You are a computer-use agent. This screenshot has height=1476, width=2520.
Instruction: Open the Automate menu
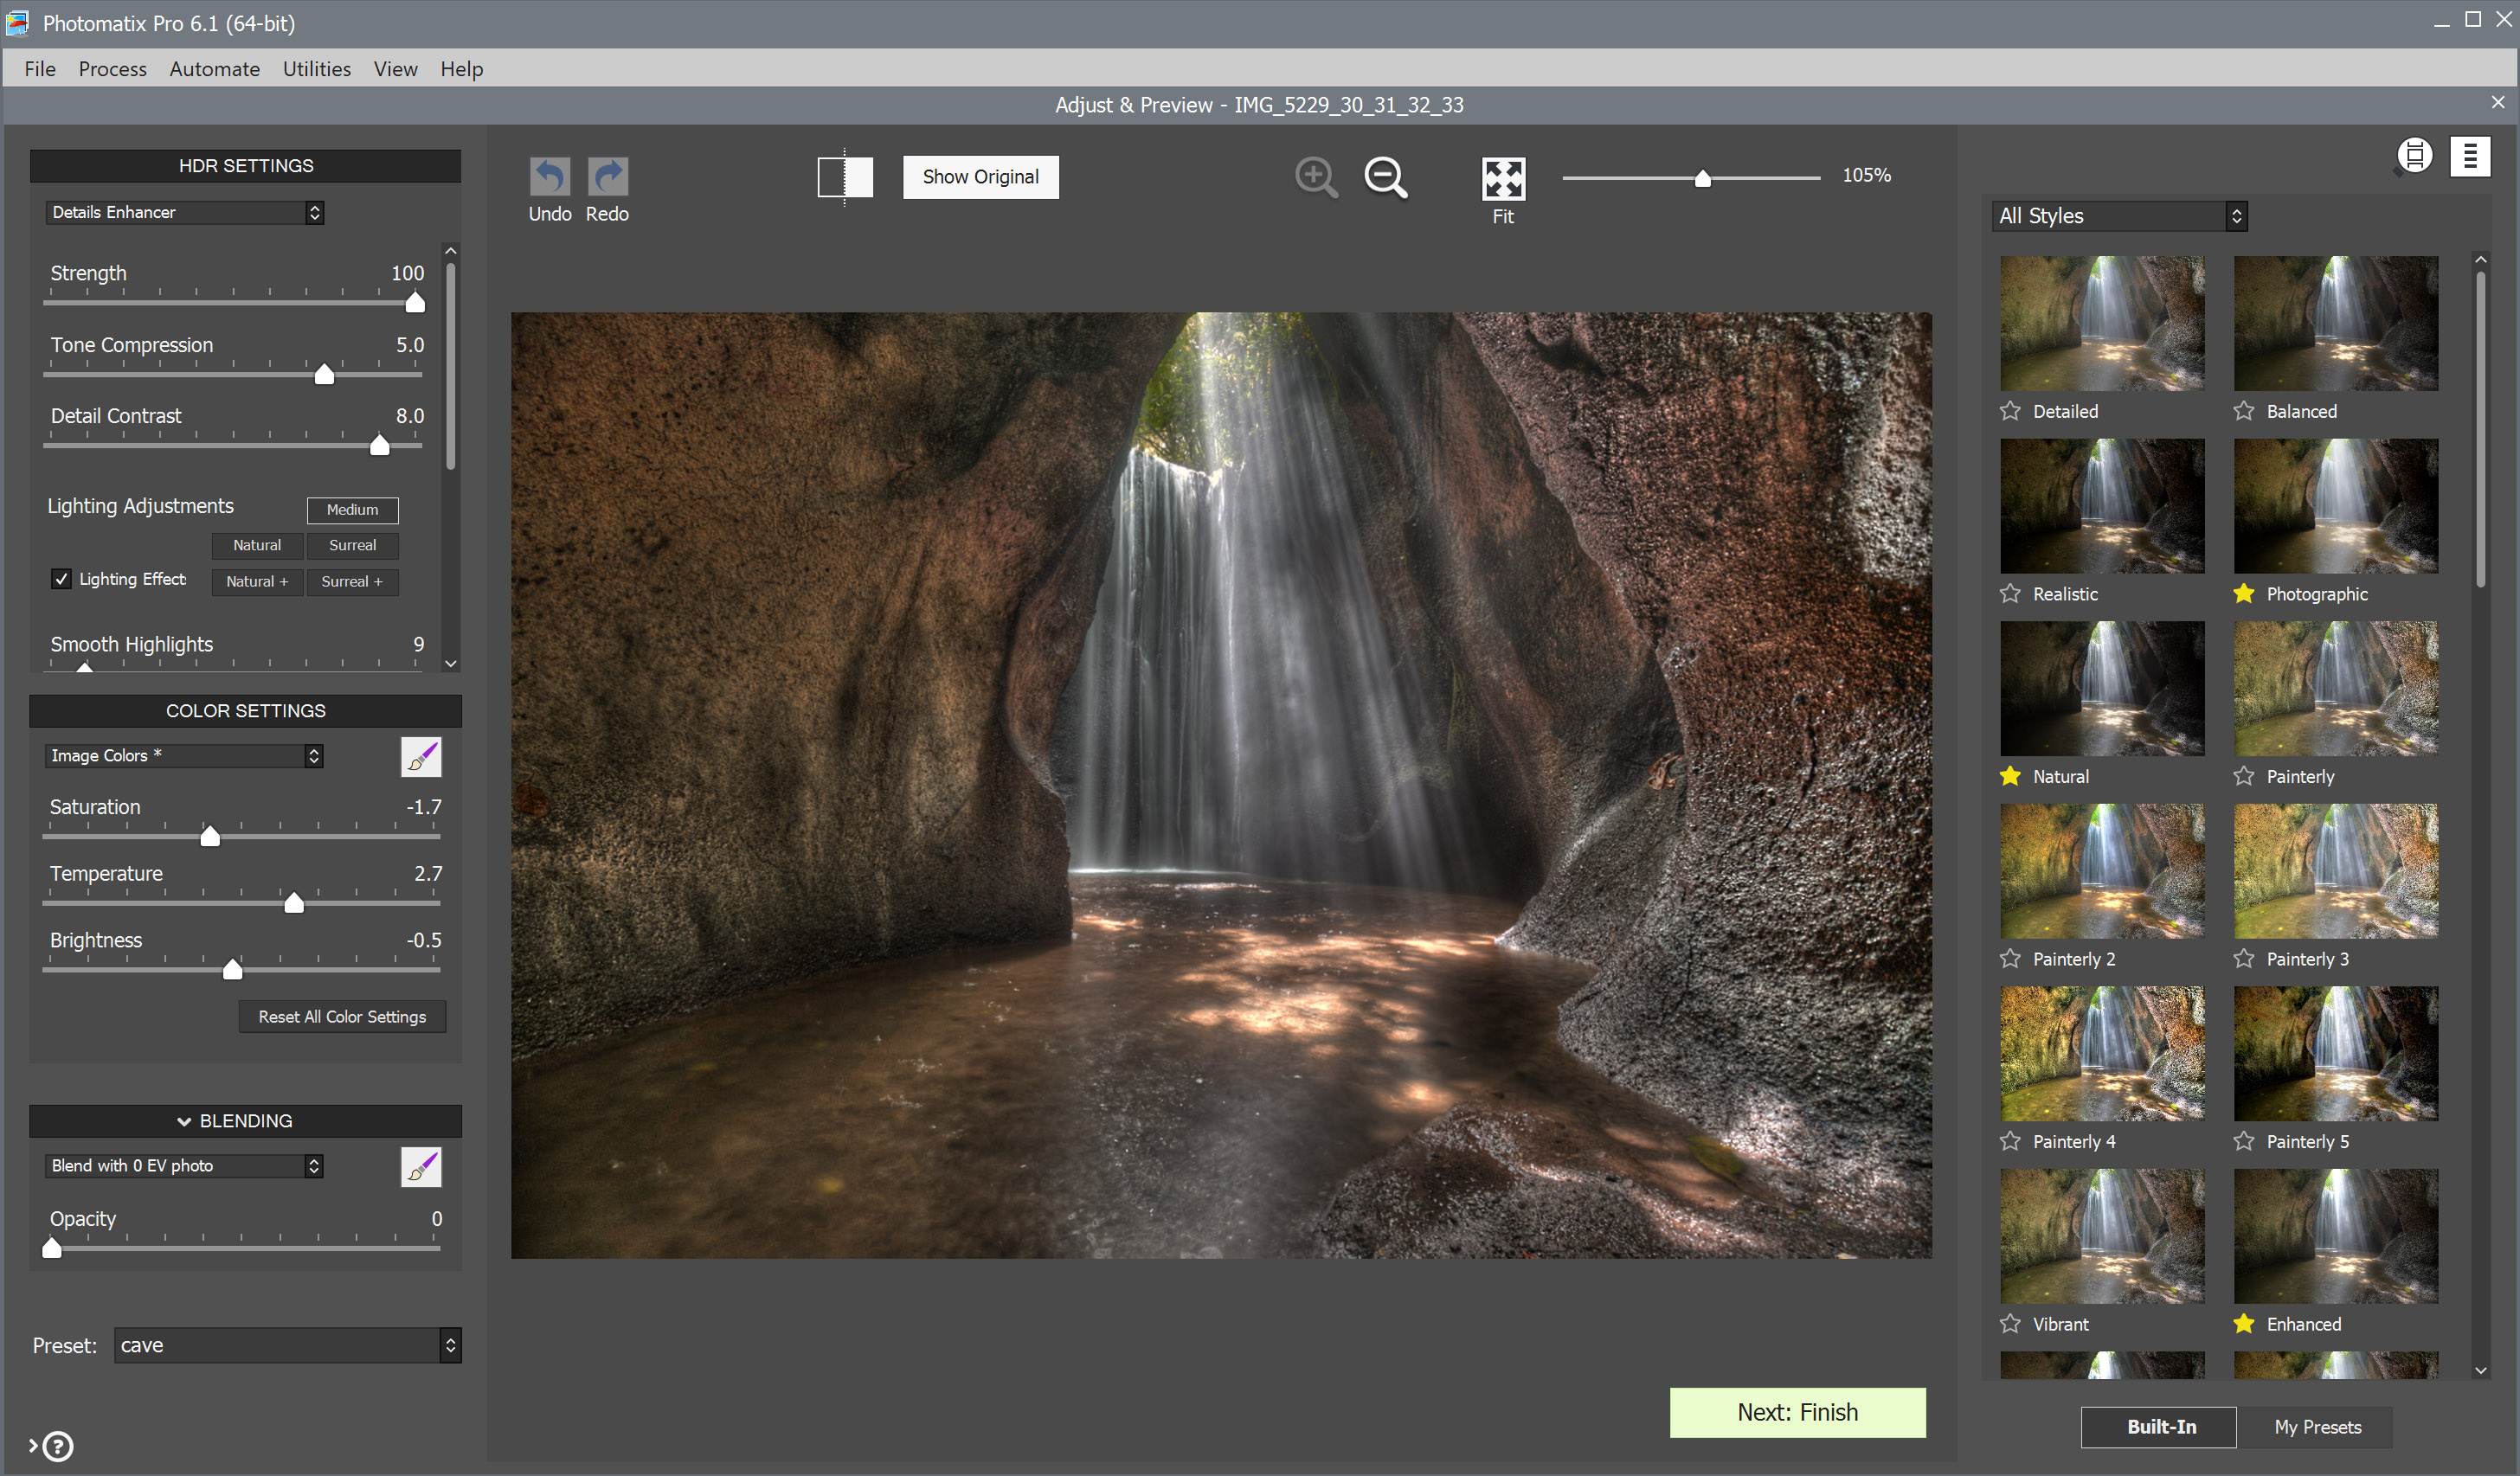(214, 69)
